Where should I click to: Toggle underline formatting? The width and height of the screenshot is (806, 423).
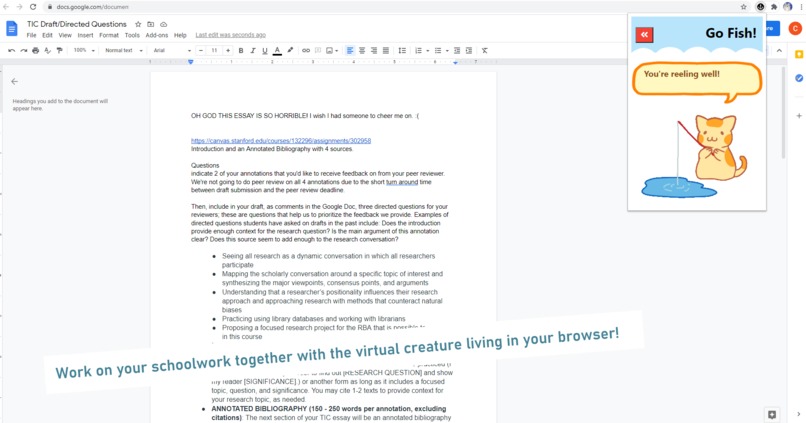click(x=265, y=50)
